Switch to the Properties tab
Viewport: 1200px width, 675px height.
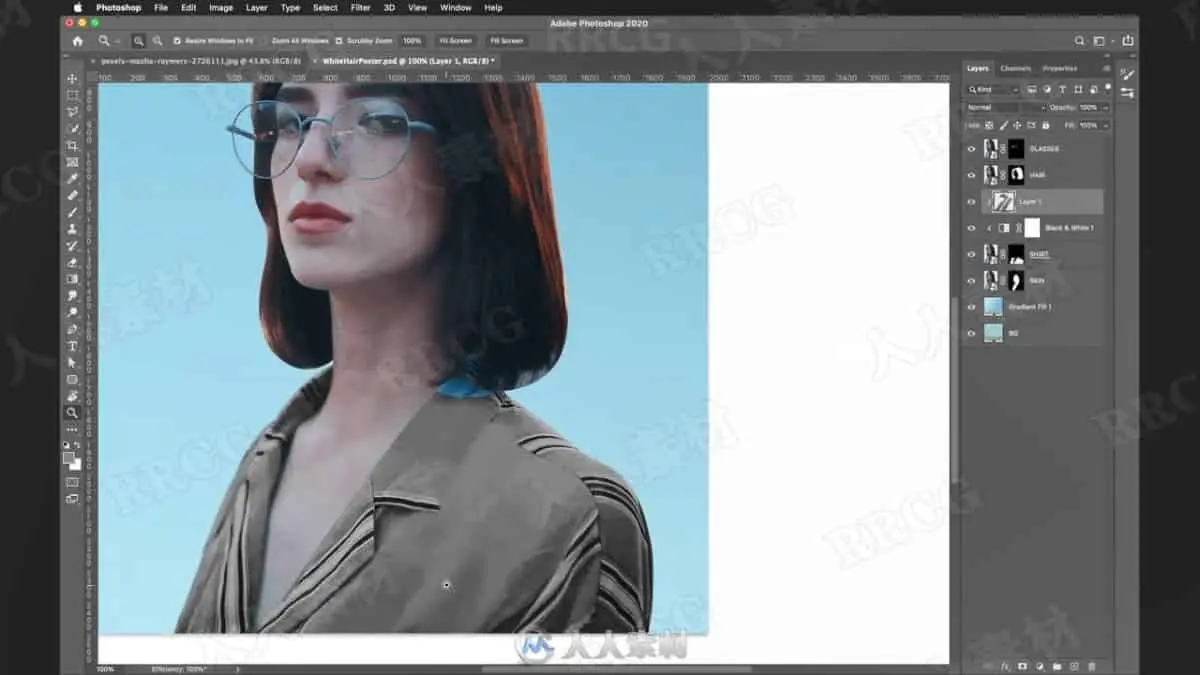(1060, 69)
